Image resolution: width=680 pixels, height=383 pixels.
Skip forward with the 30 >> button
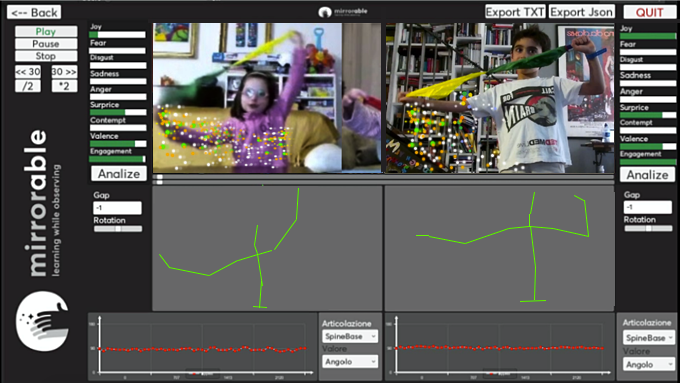64,72
